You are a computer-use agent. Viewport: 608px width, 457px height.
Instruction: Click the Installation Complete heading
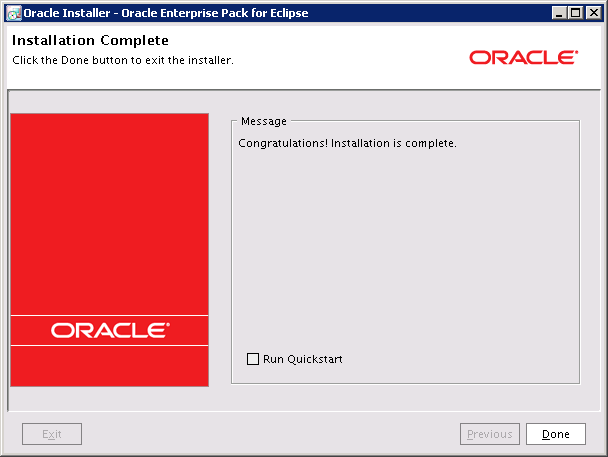click(x=90, y=41)
